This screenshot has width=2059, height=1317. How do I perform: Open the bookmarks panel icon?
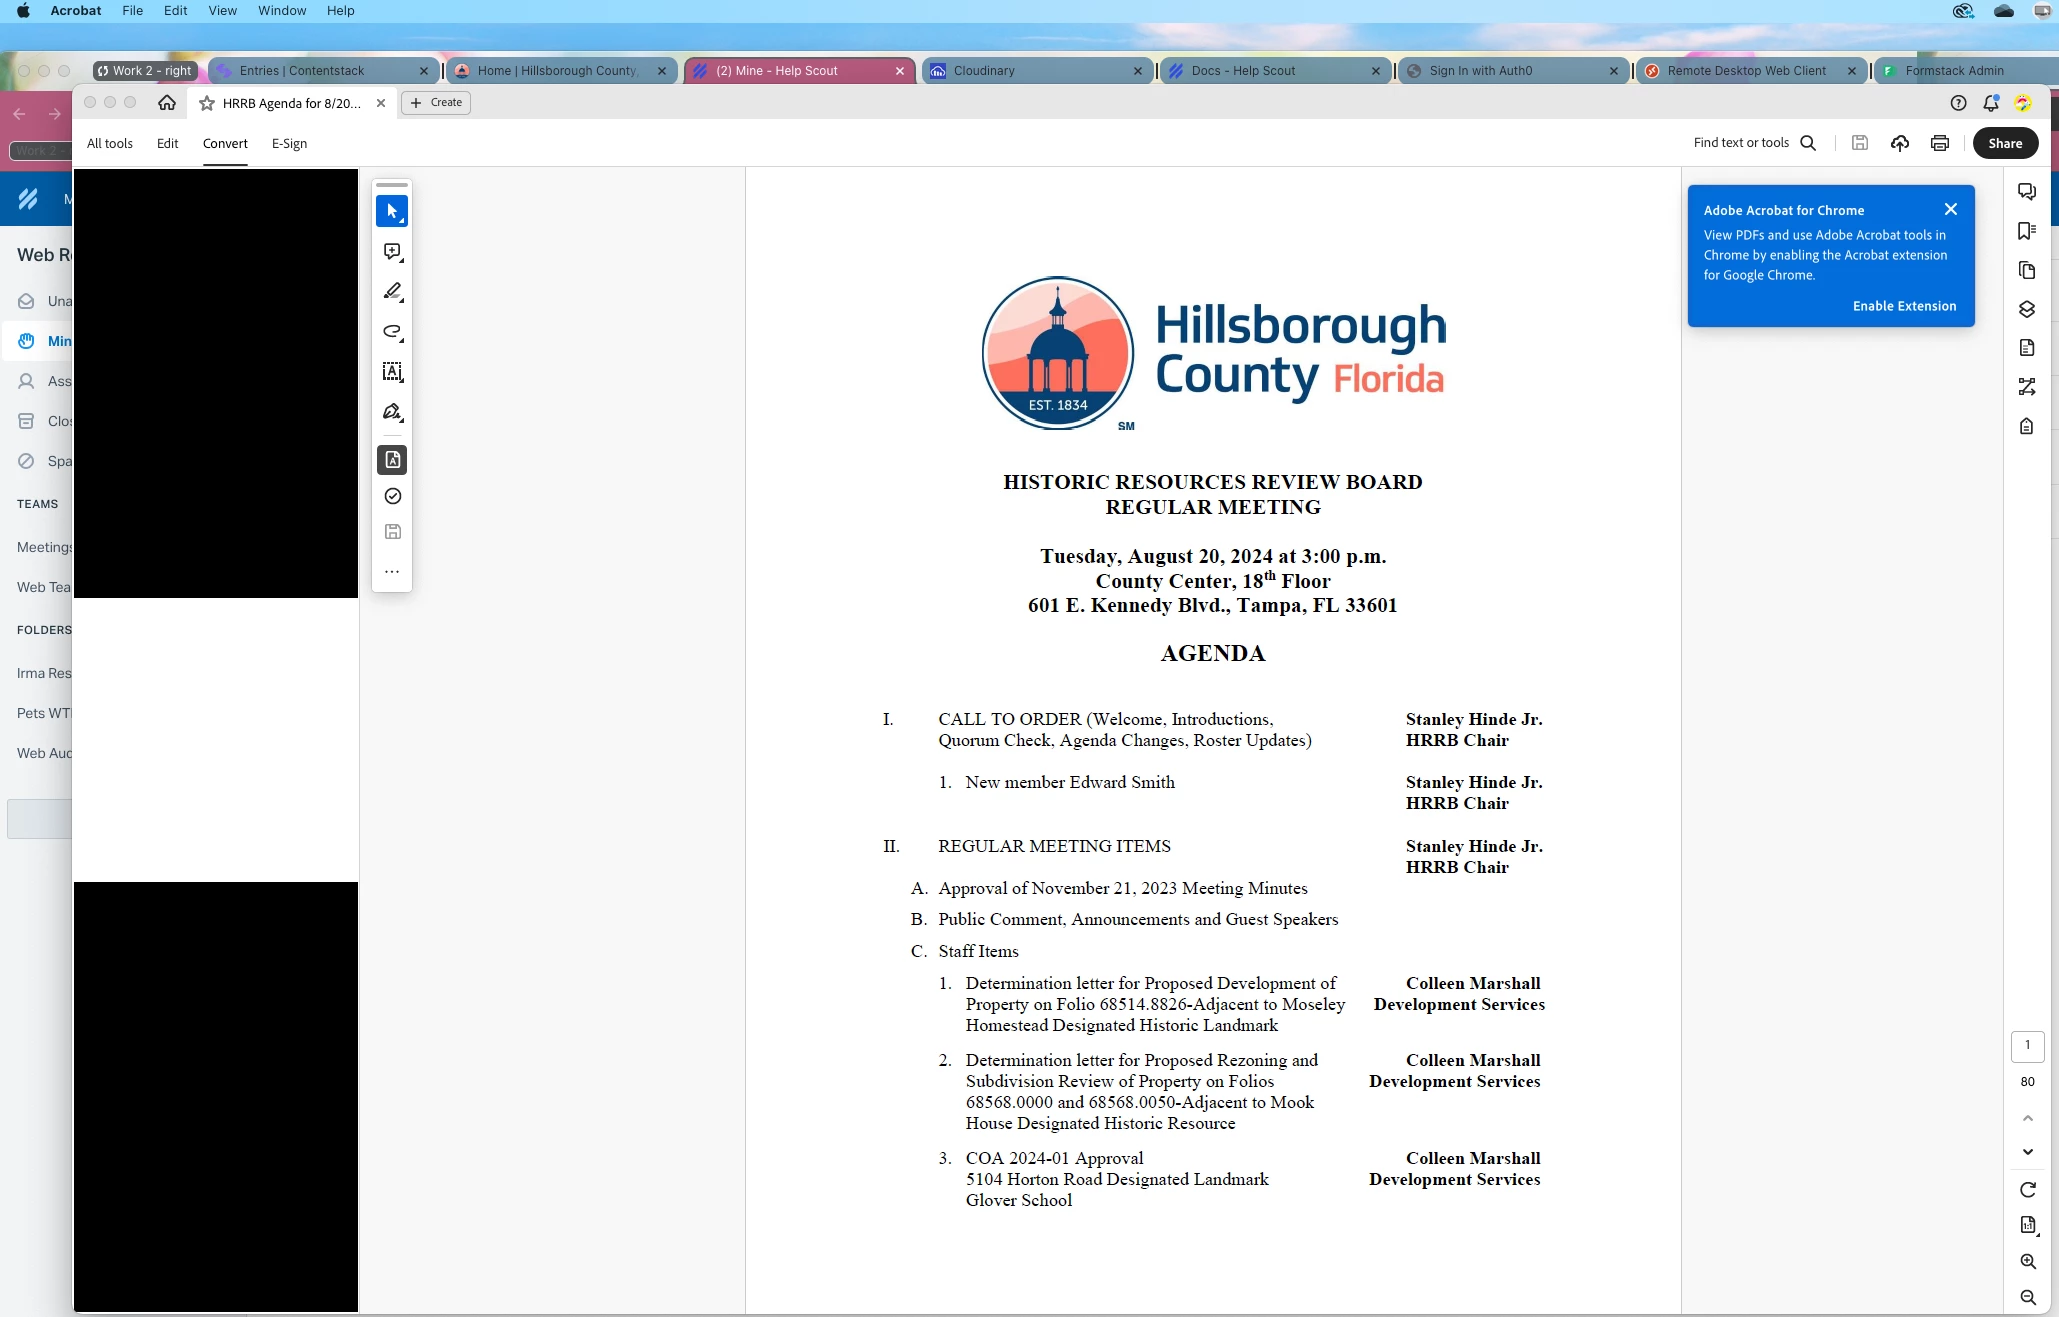tap(2027, 231)
